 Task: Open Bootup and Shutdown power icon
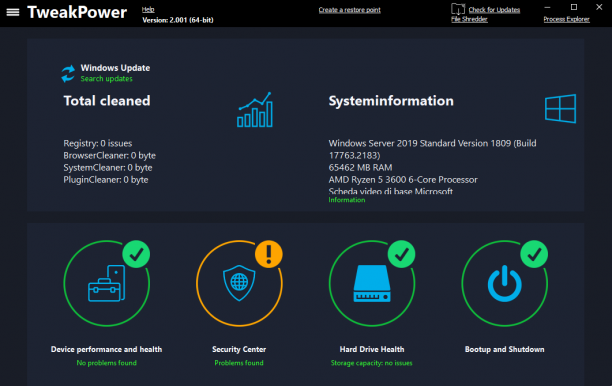pos(505,284)
